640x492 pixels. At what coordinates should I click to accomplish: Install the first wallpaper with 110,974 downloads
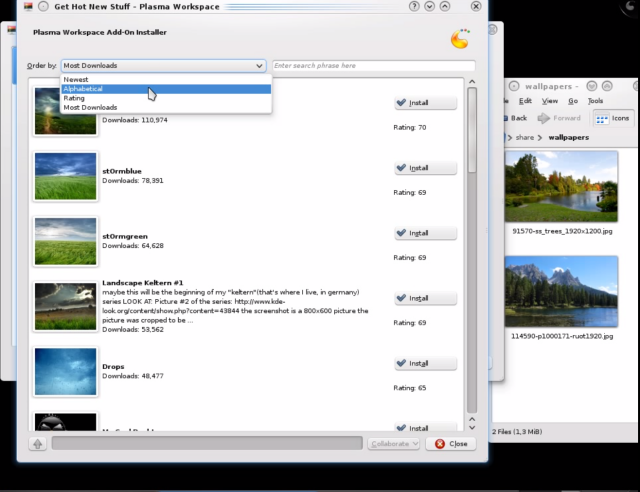click(x=425, y=103)
